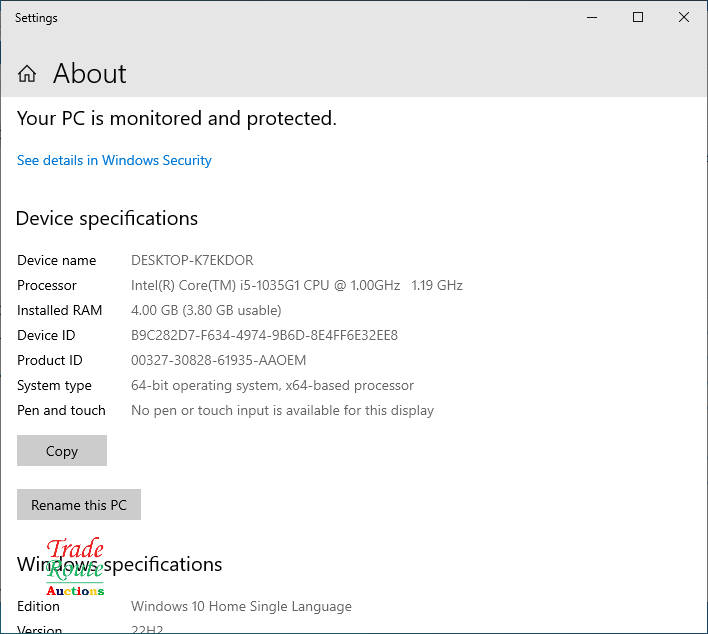This screenshot has width=708, height=634.
Task: Click the Trade Route Auctions logo
Action: (x=75, y=568)
